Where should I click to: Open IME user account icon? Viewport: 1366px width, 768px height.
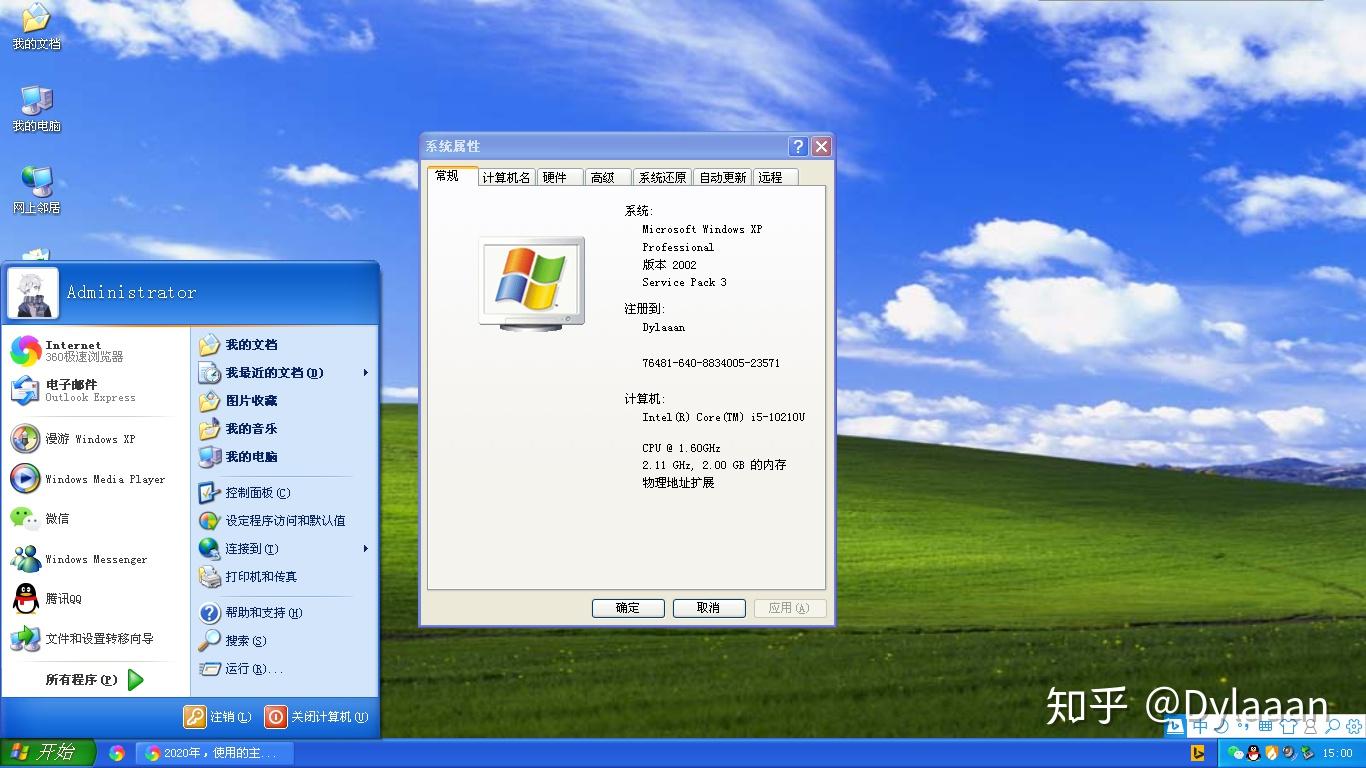click(1310, 727)
